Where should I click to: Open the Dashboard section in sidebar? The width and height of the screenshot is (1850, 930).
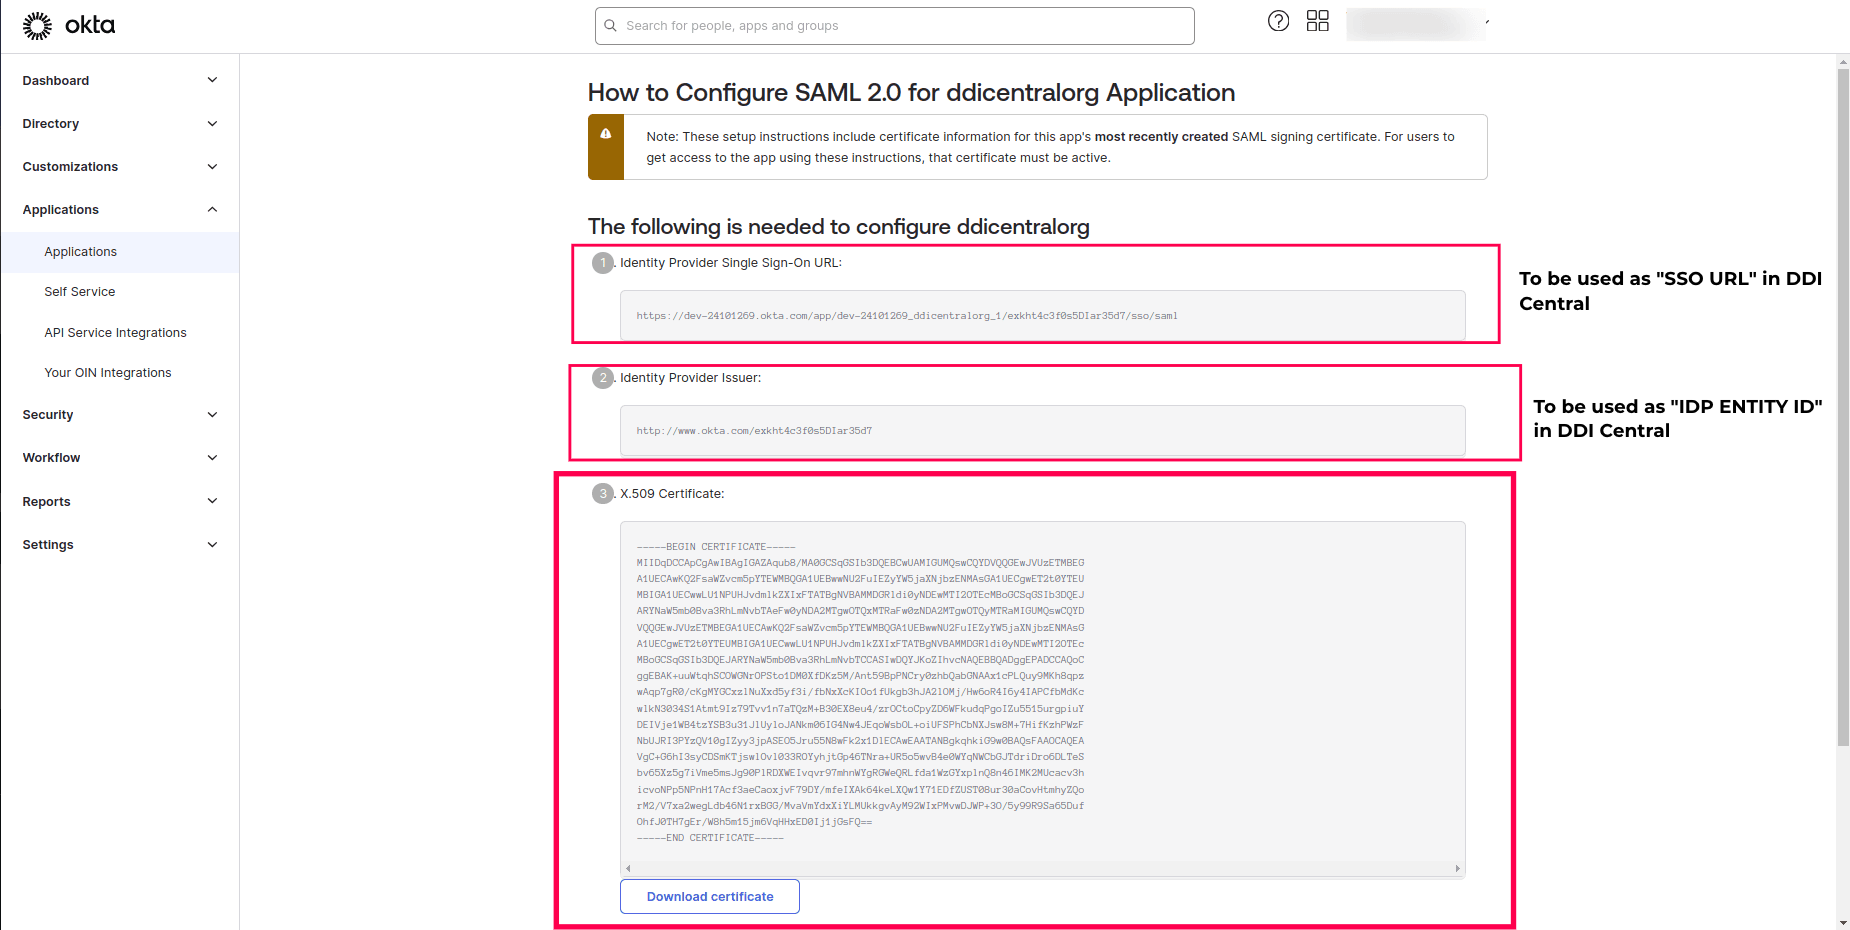pyautogui.click(x=56, y=81)
